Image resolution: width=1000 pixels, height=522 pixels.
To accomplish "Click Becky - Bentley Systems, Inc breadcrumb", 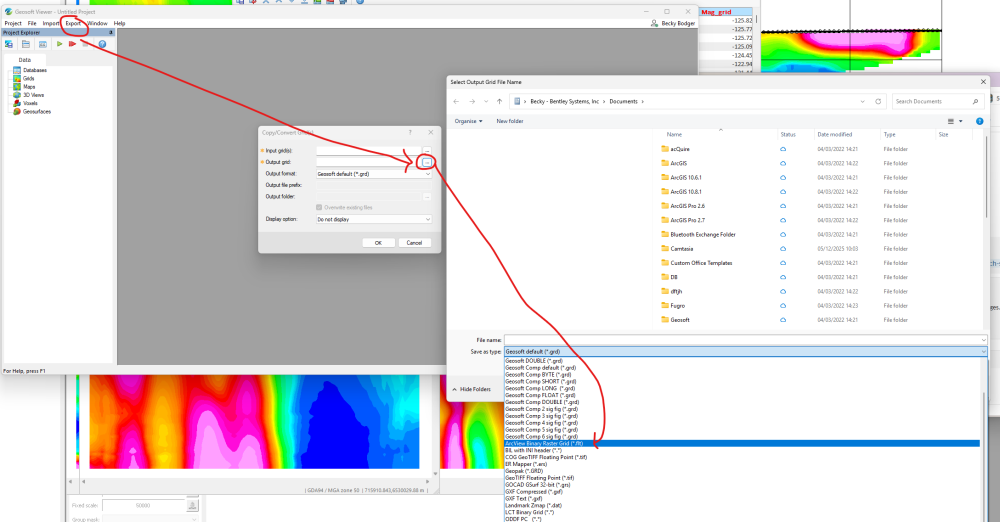I will tap(564, 101).
